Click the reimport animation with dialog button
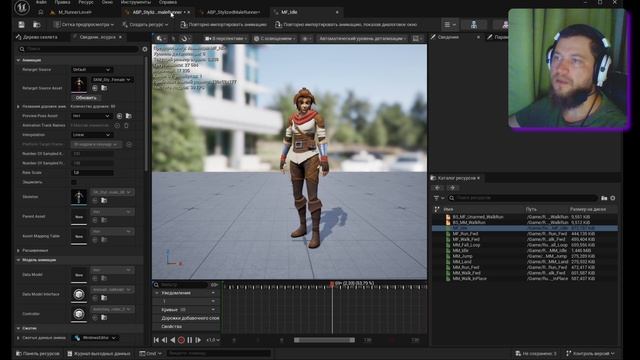640x360 pixels. [x=346, y=24]
